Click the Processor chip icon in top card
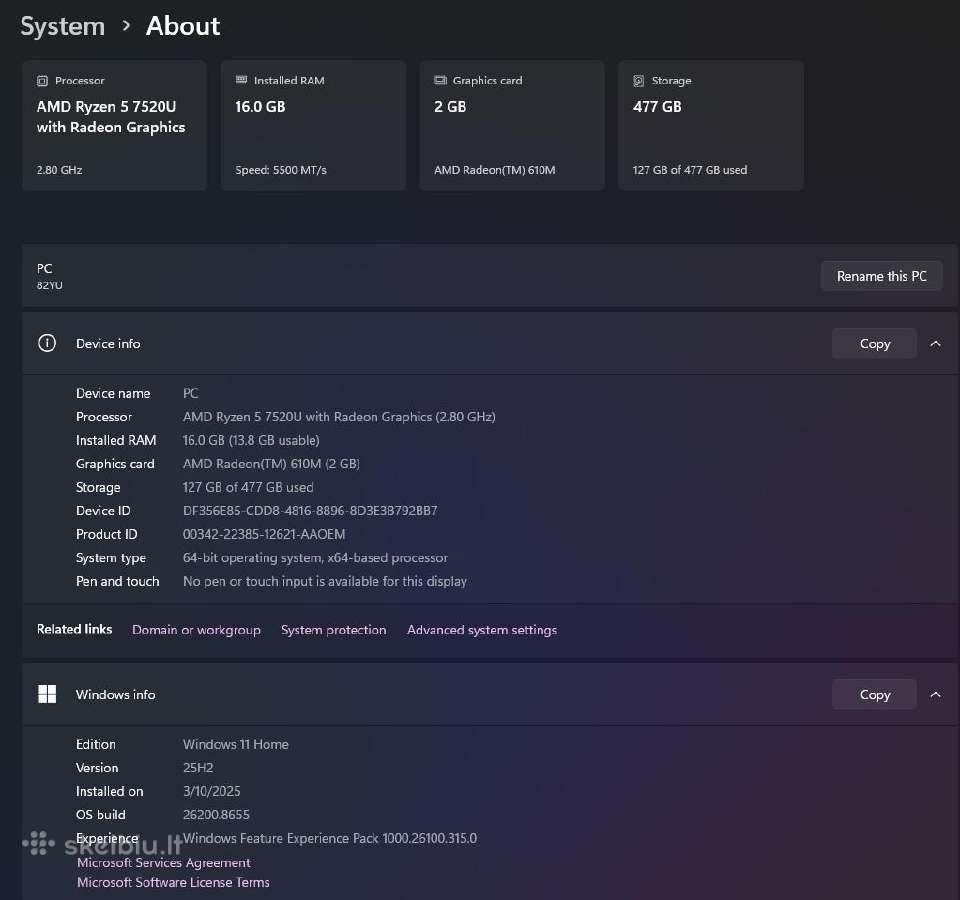The width and height of the screenshot is (960, 900). pyautogui.click(x=42, y=81)
